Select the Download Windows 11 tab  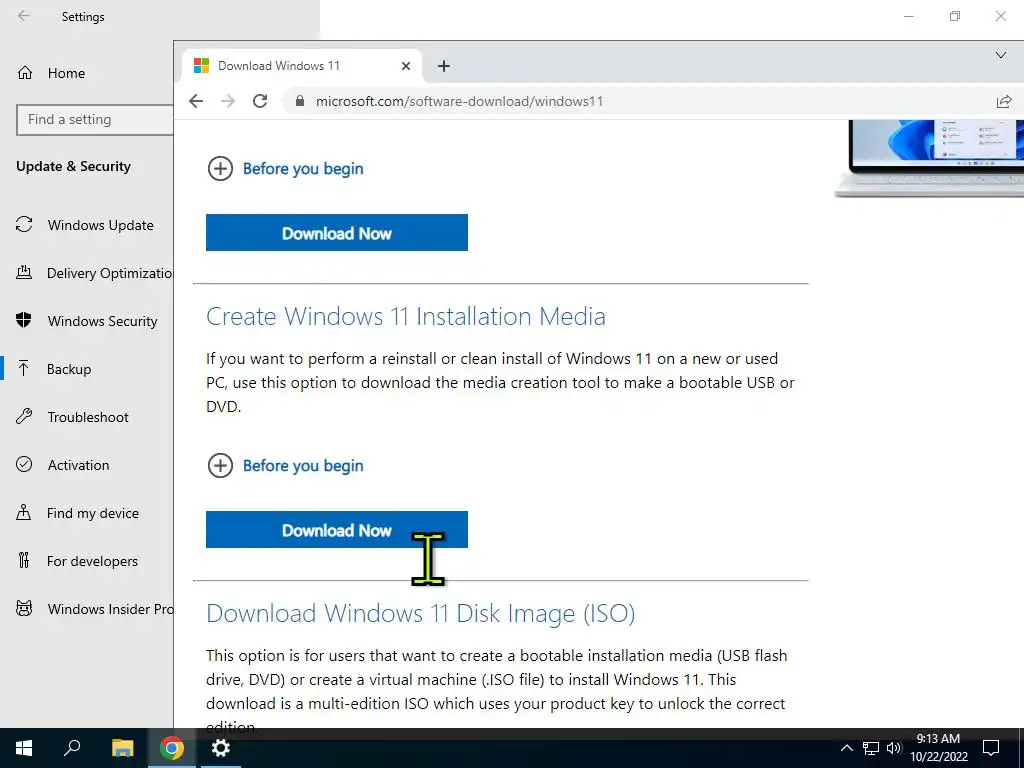[x=301, y=66]
